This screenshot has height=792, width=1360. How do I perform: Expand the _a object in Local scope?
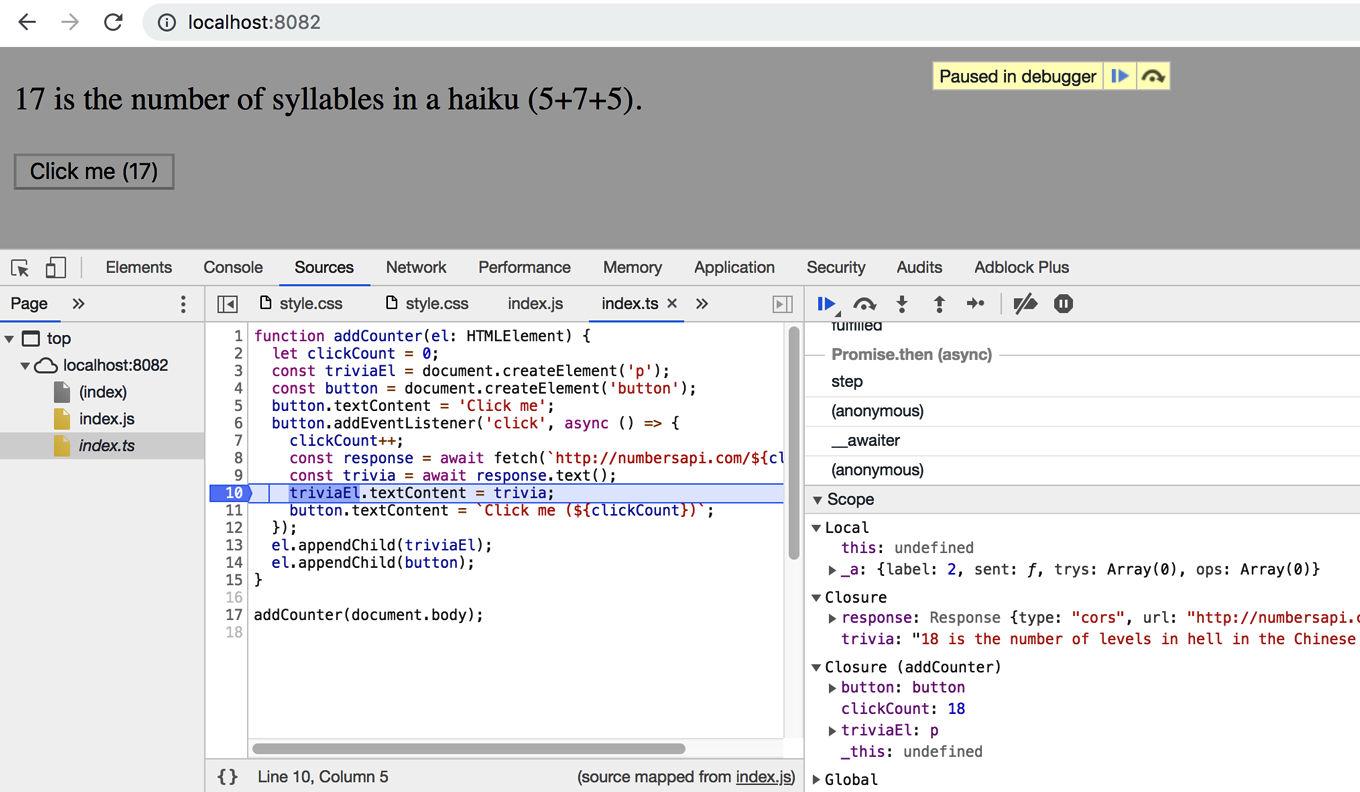pyautogui.click(x=833, y=570)
